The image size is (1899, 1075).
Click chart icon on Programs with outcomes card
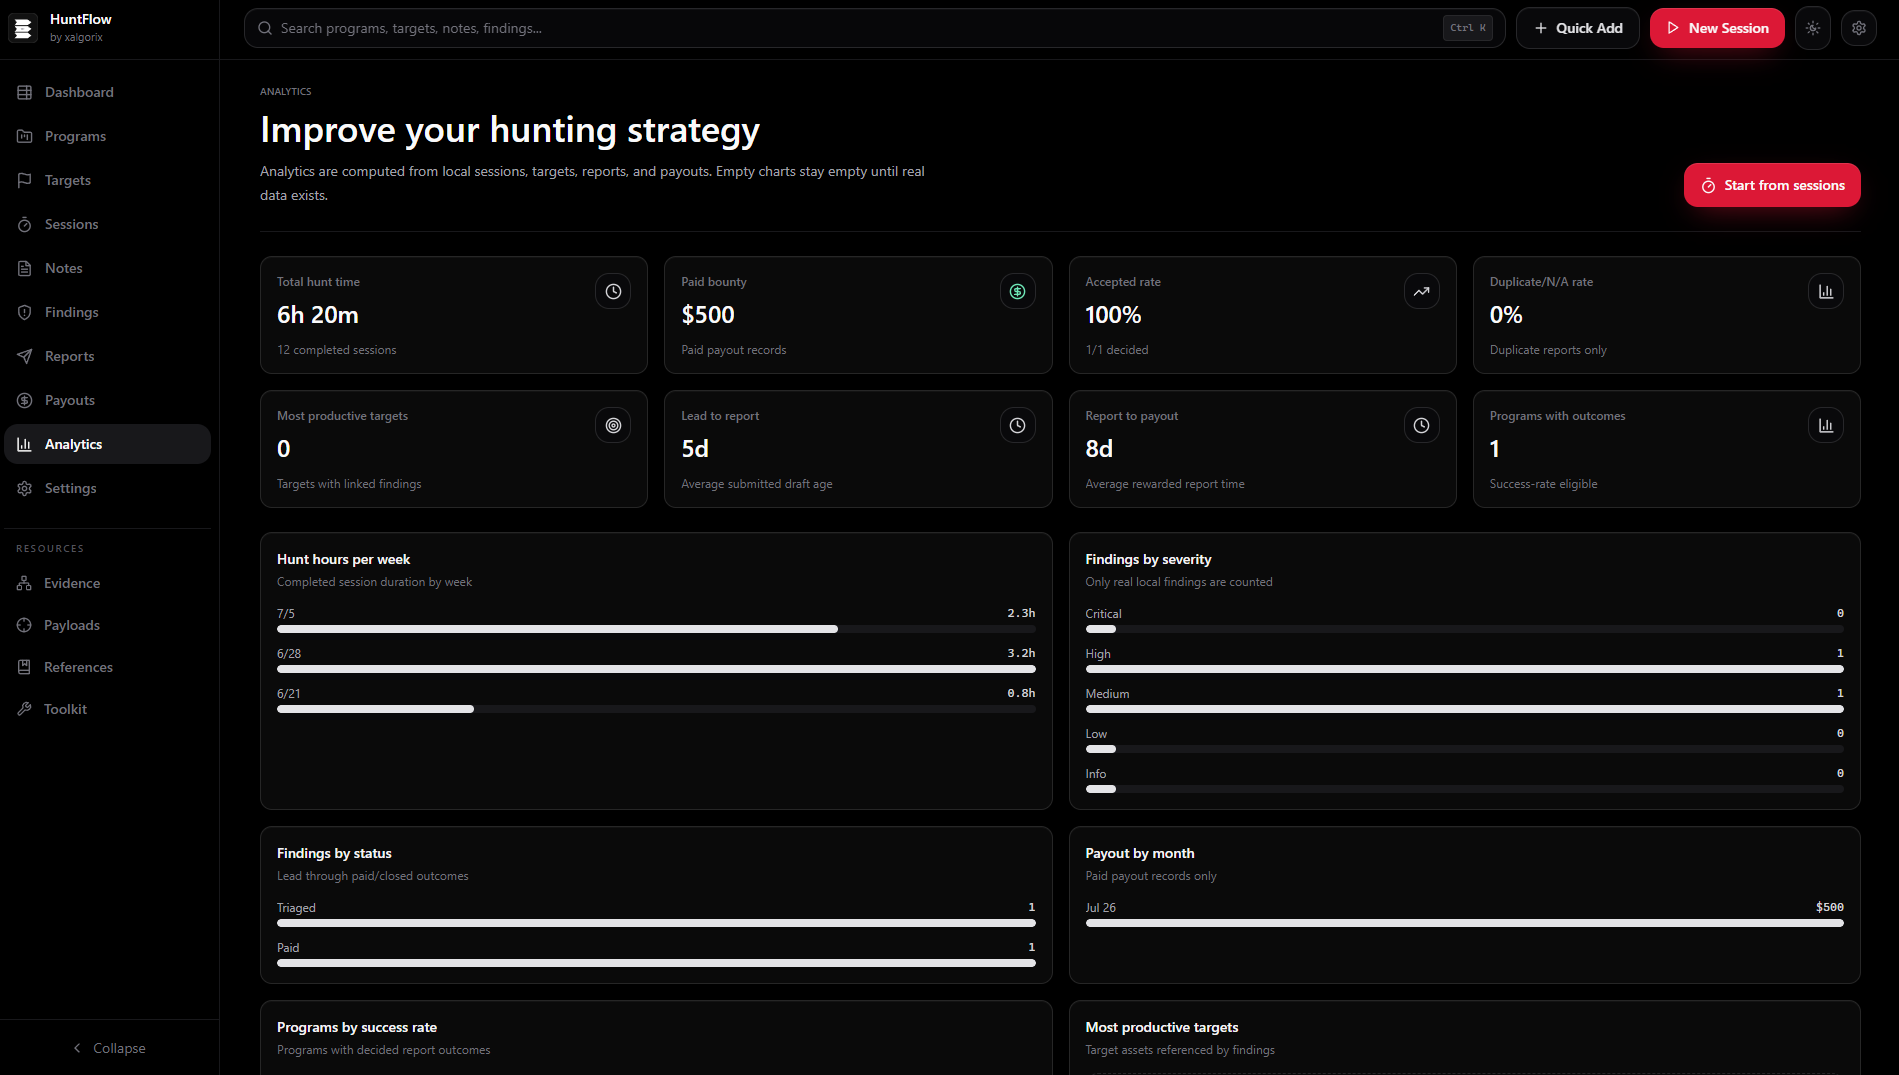pos(1825,425)
